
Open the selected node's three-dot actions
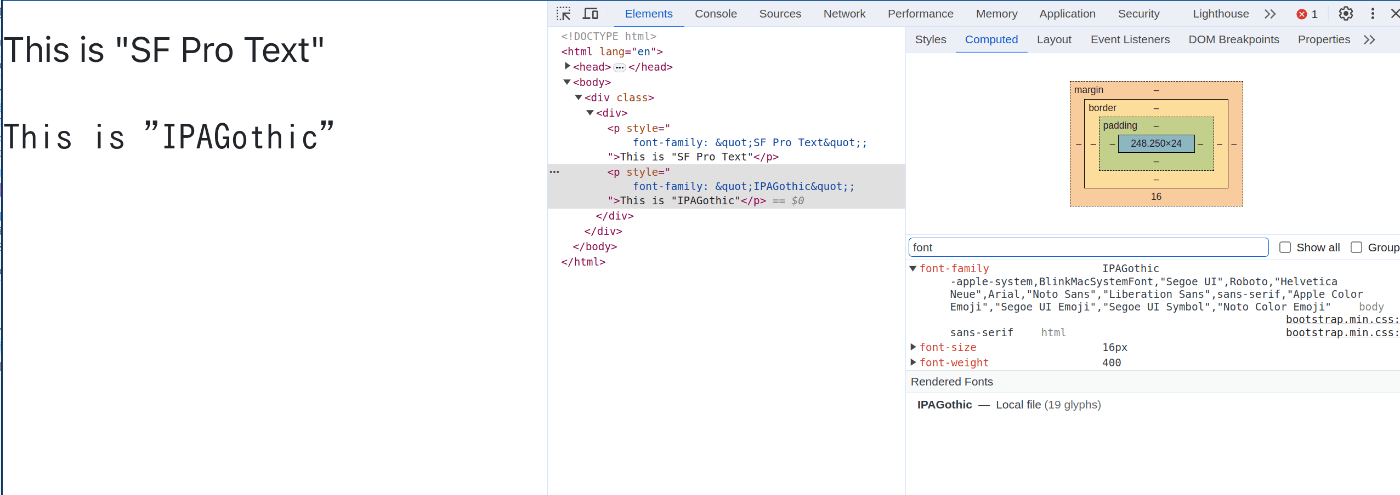coord(555,172)
